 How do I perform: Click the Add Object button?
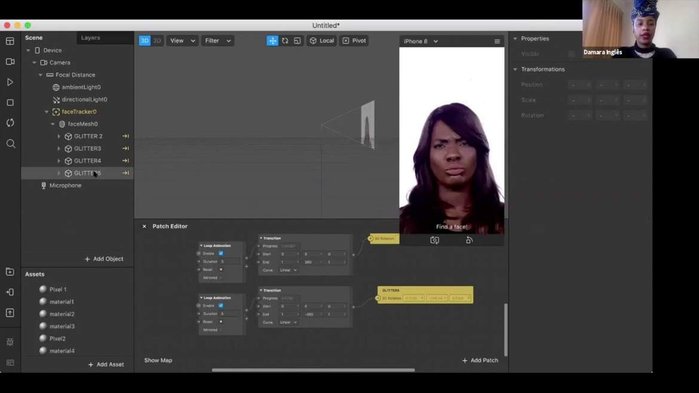click(104, 259)
